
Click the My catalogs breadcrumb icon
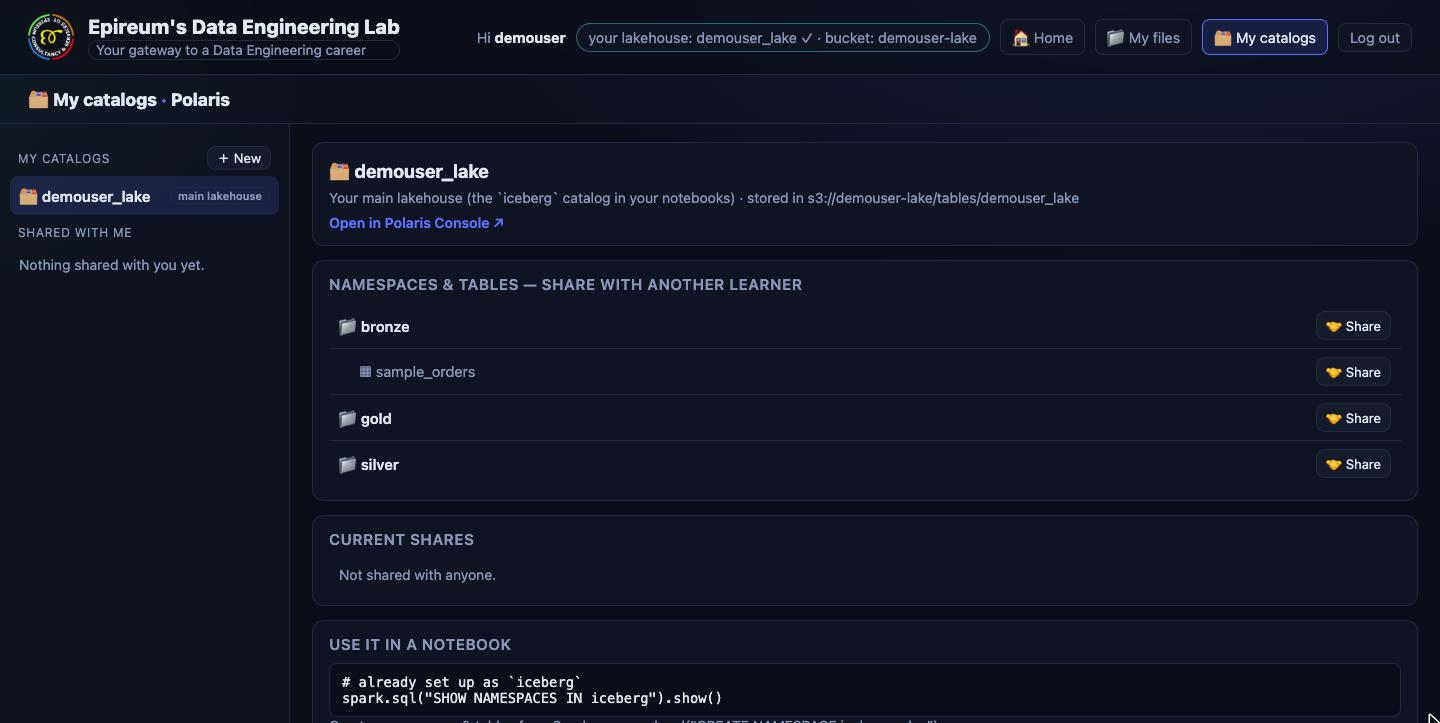pos(38,99)
